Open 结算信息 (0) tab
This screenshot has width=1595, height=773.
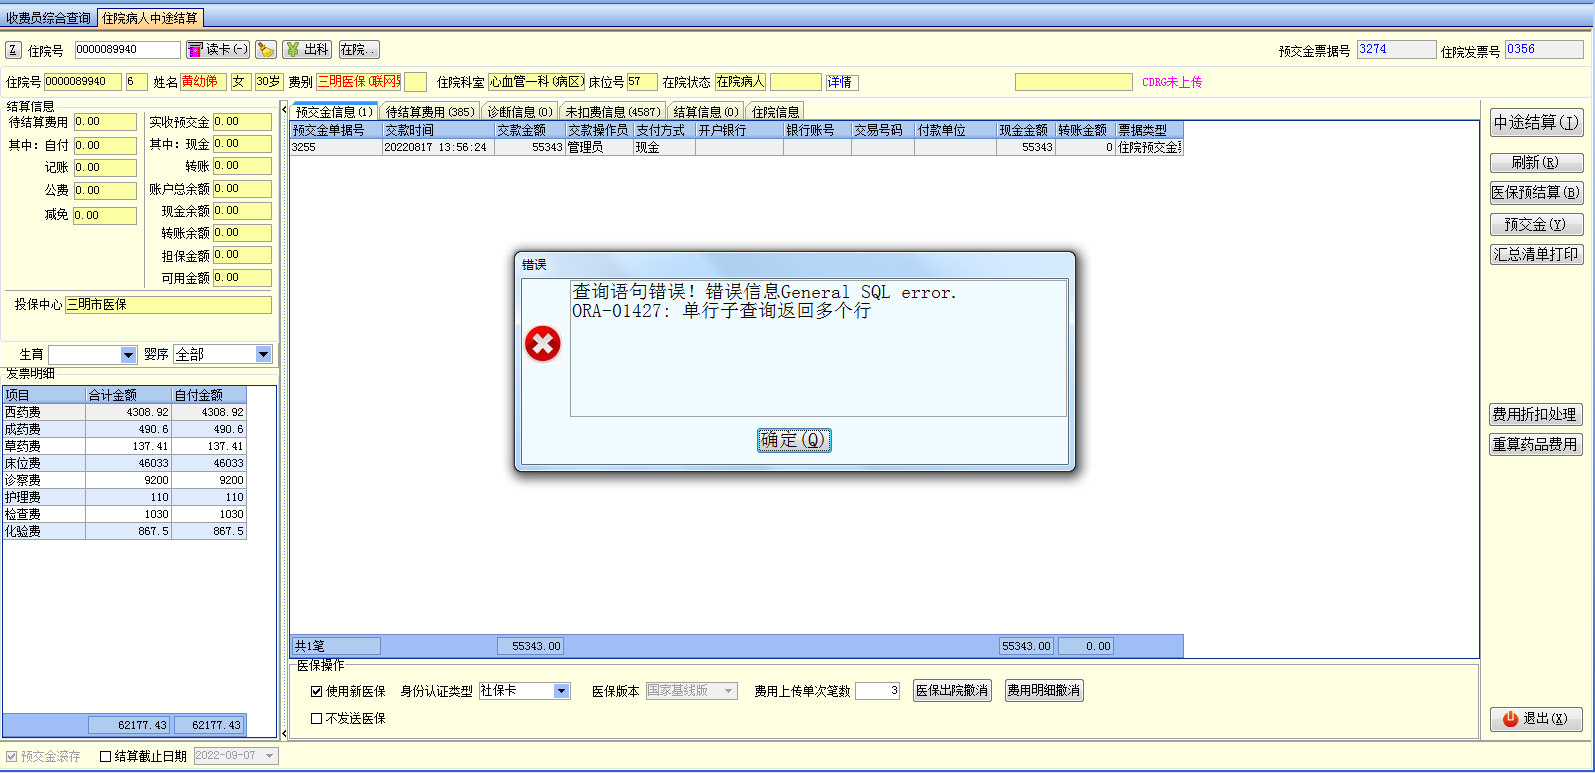click(x=706, y=112)
